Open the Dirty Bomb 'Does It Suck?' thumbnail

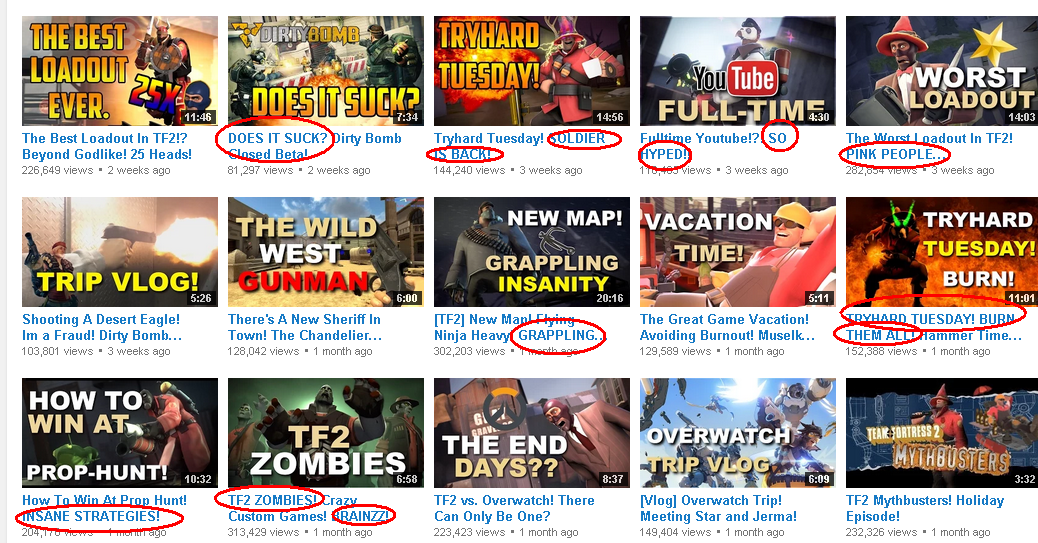click(x=326, y=71)
